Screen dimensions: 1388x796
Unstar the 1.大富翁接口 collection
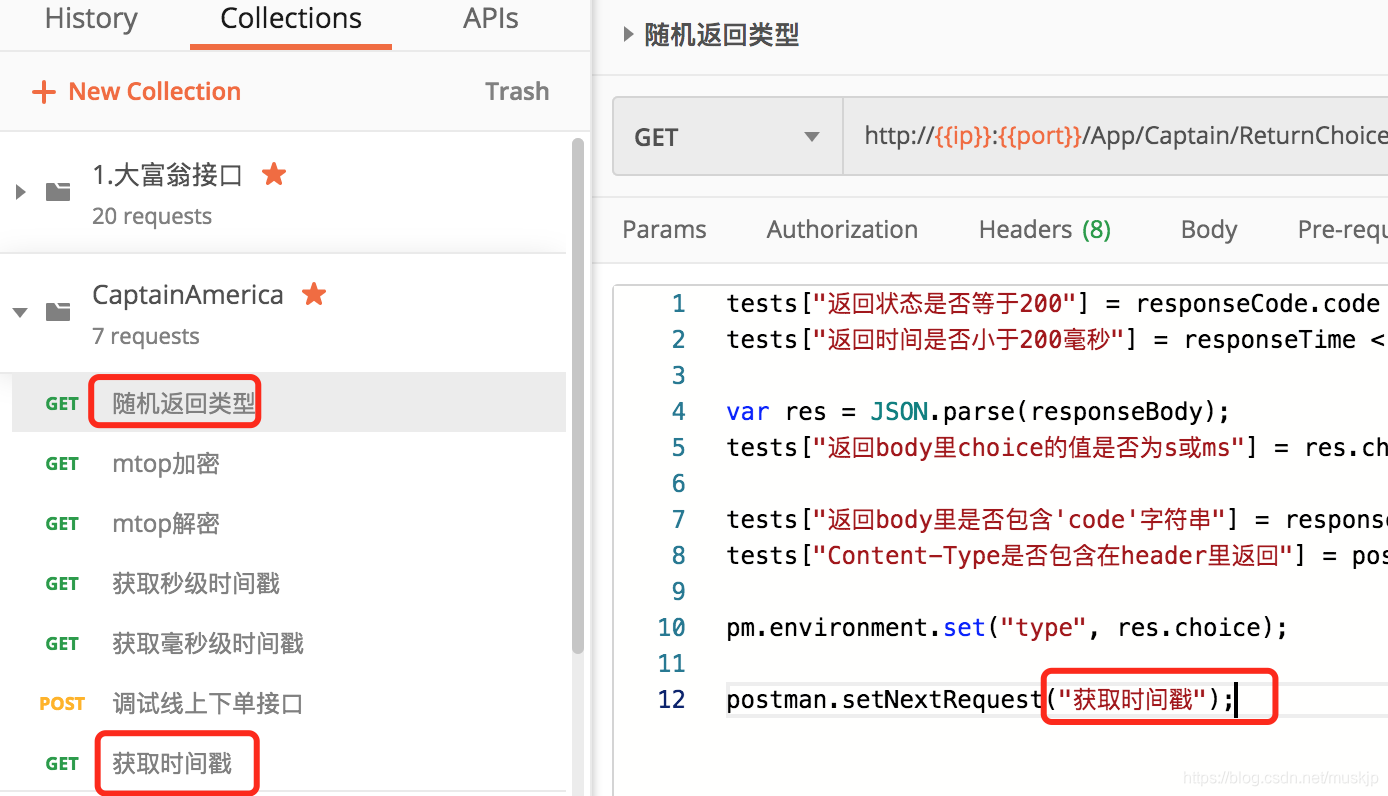coord(274,175)
